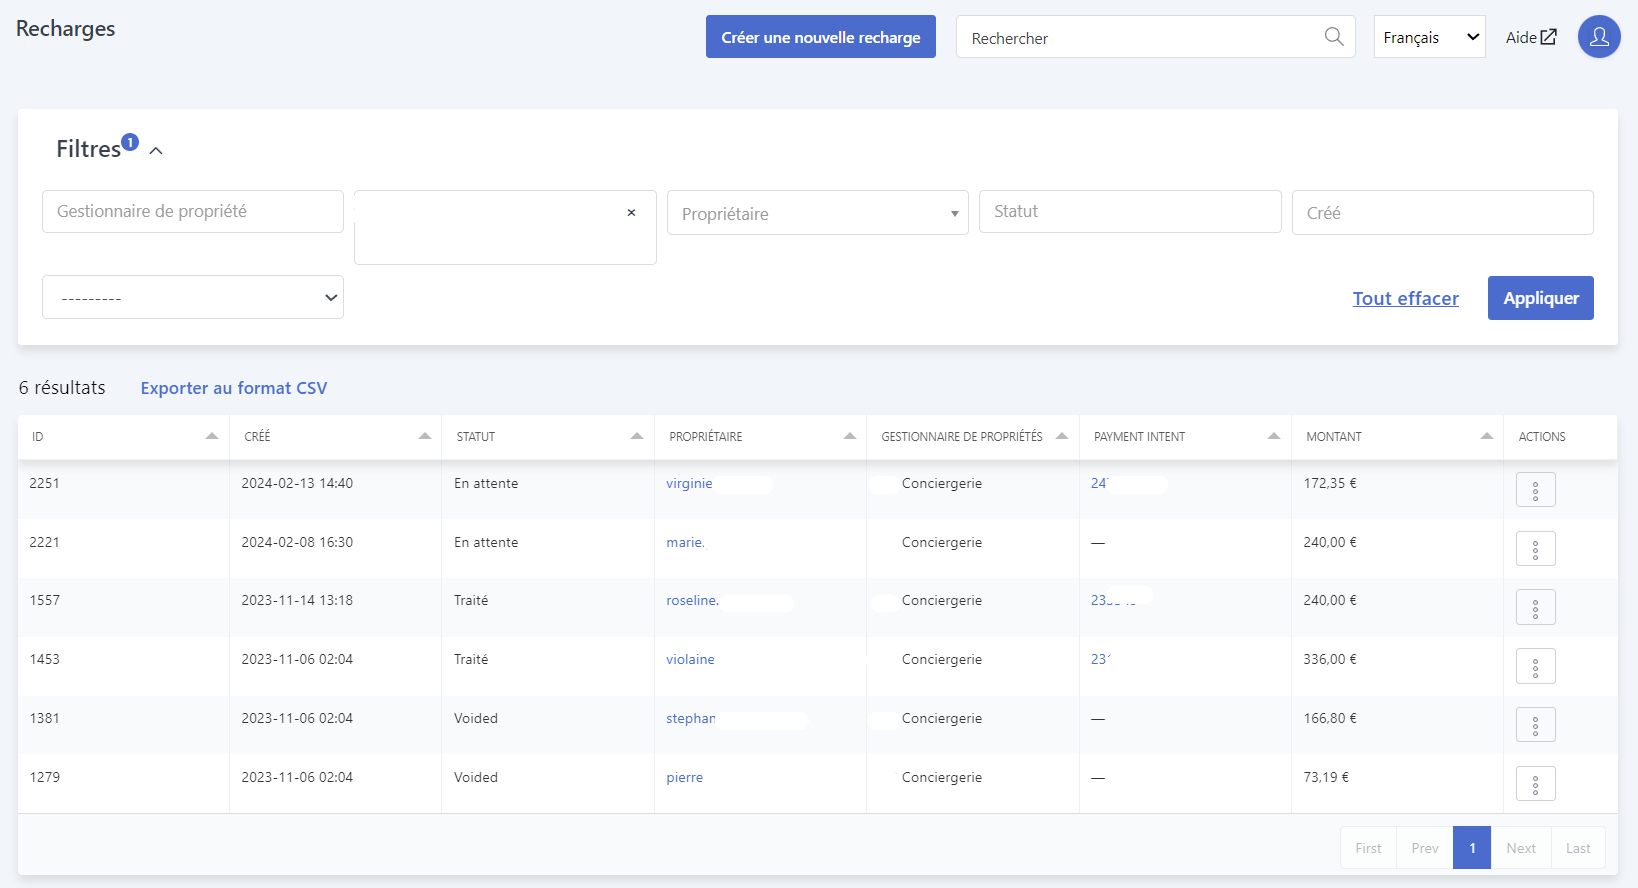Open owner link violaine
Viewport: 1638px width, 888px height.
click(690, 660)
